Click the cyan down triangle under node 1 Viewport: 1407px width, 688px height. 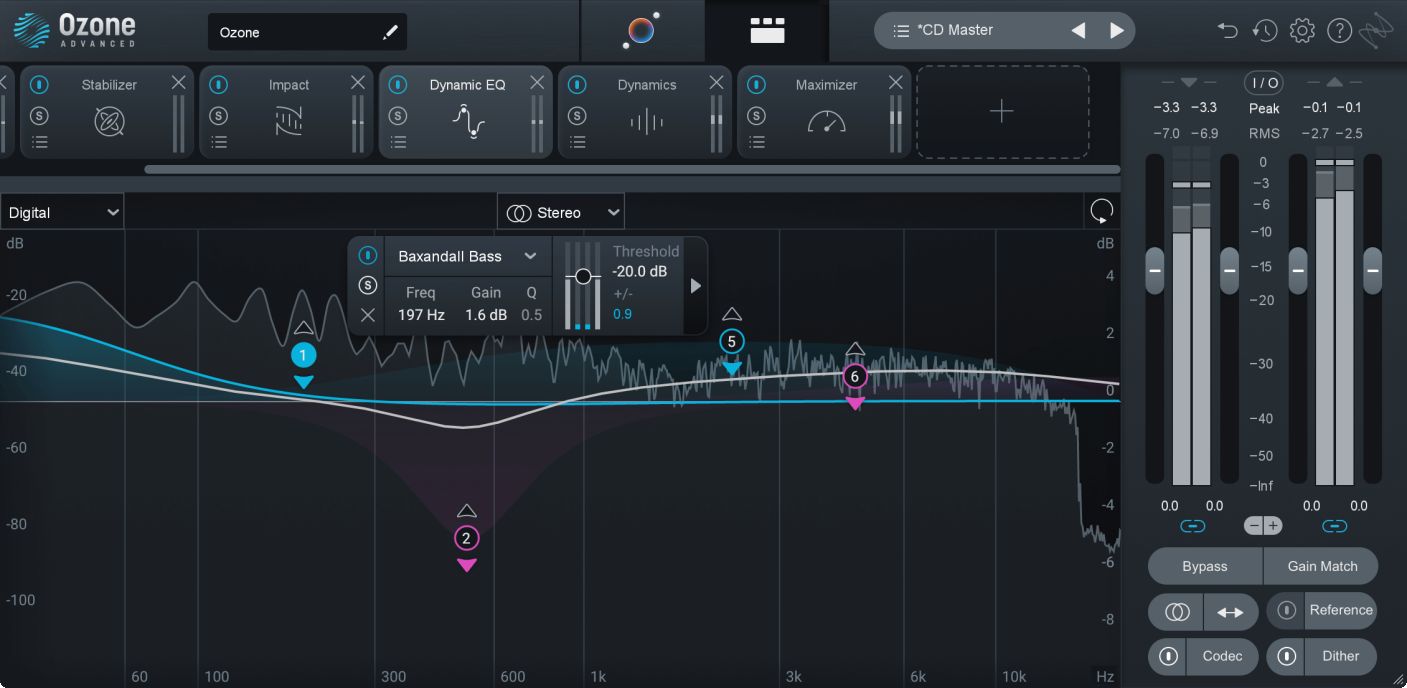(x=304, y=381)
